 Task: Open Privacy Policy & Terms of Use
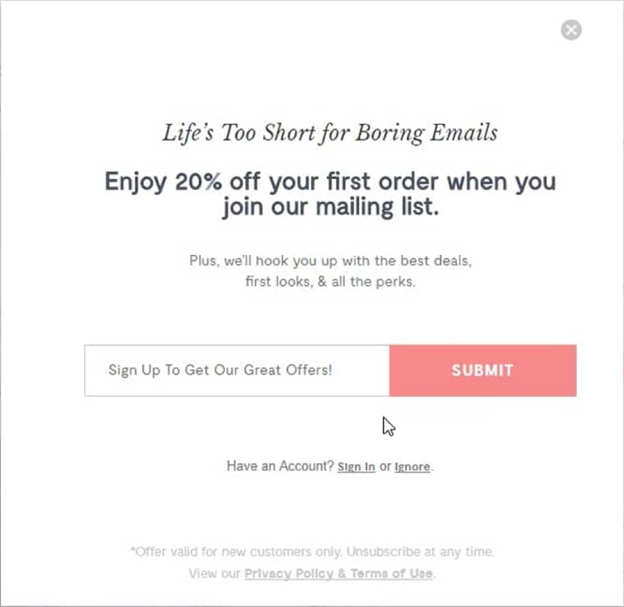pyautogui.click(x=338, y=573)
